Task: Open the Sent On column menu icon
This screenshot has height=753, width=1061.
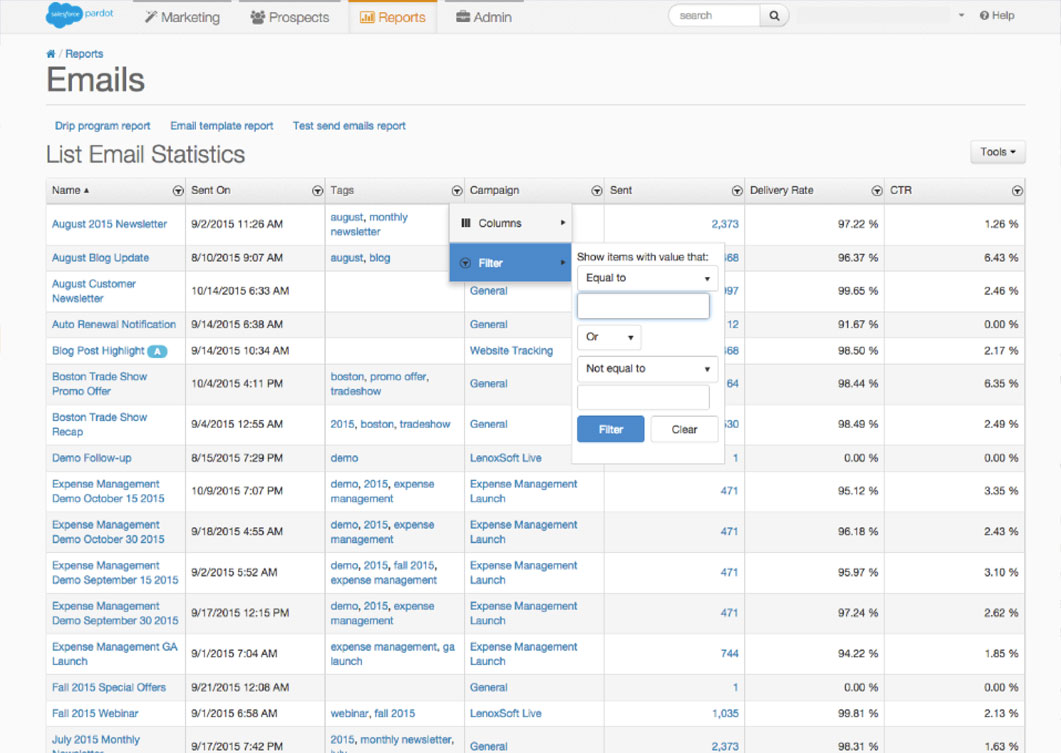Action: (x=317, y=191)
